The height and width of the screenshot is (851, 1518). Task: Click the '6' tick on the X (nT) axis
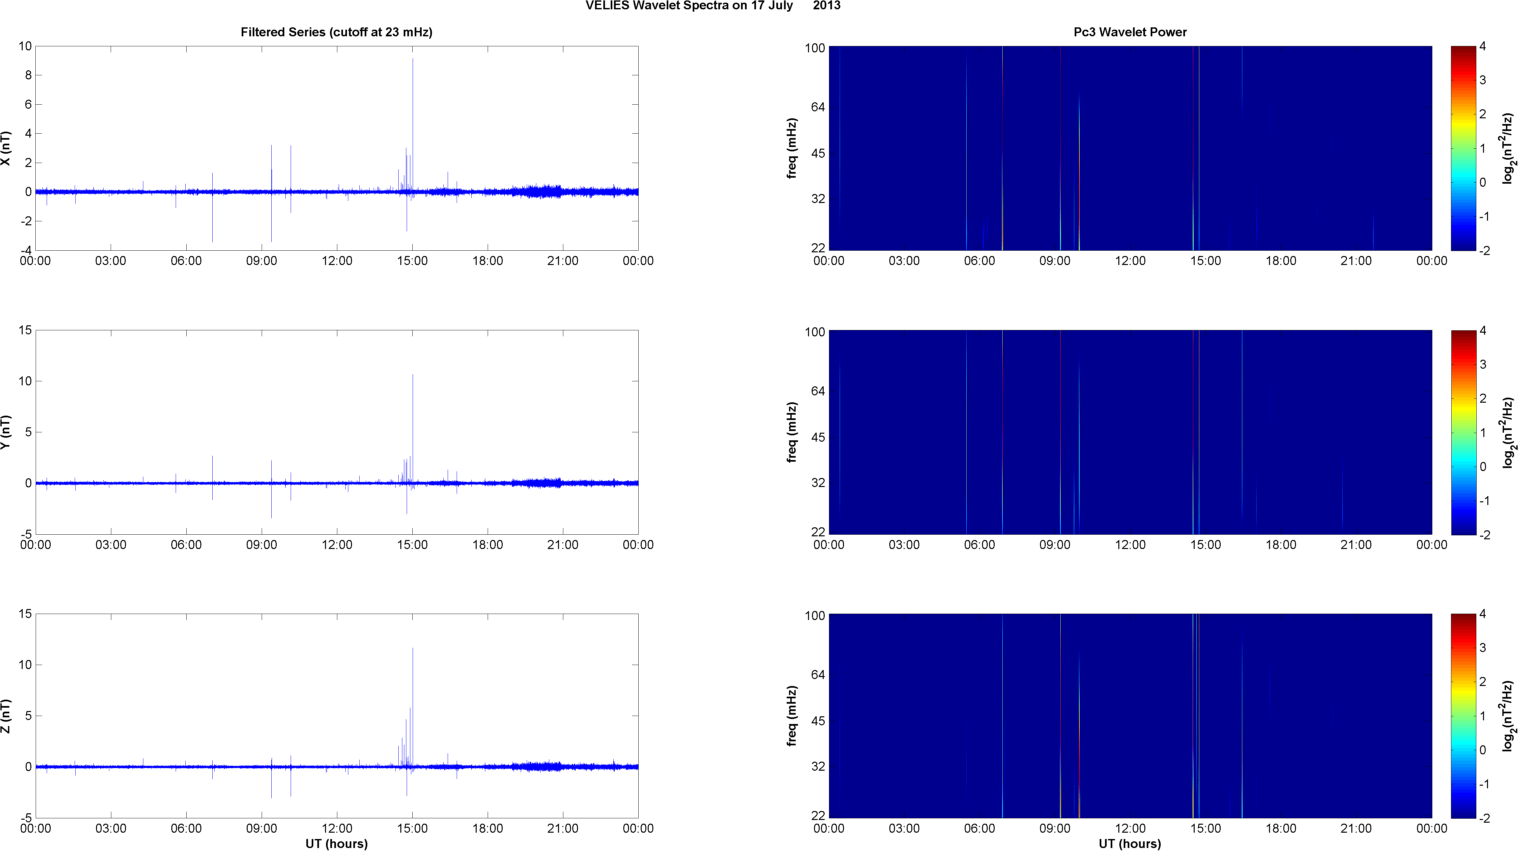[28, 104]
